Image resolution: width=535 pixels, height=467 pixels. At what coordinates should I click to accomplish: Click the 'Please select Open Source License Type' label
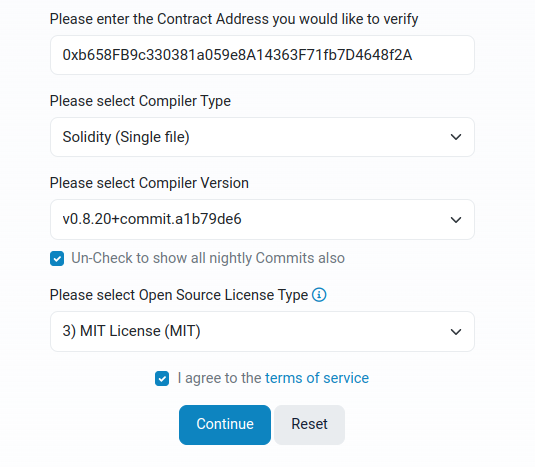pyautogui.click(x=179, y=295)
